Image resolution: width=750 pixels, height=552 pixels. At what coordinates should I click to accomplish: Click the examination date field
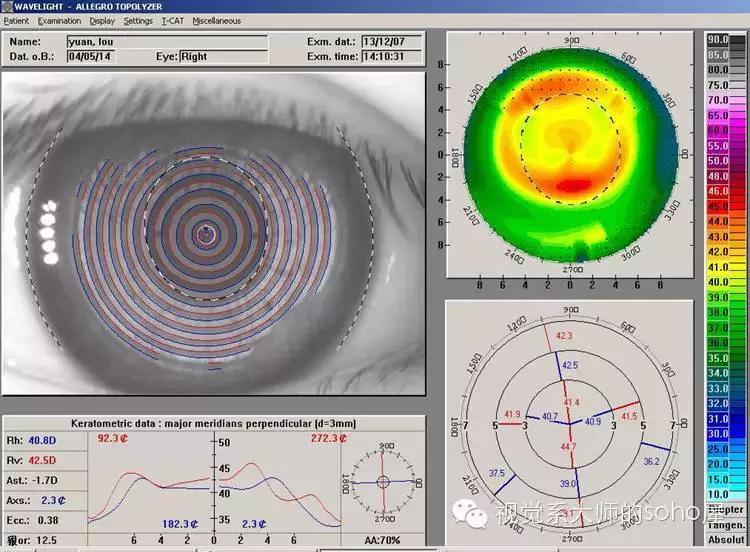coord(391,42)
